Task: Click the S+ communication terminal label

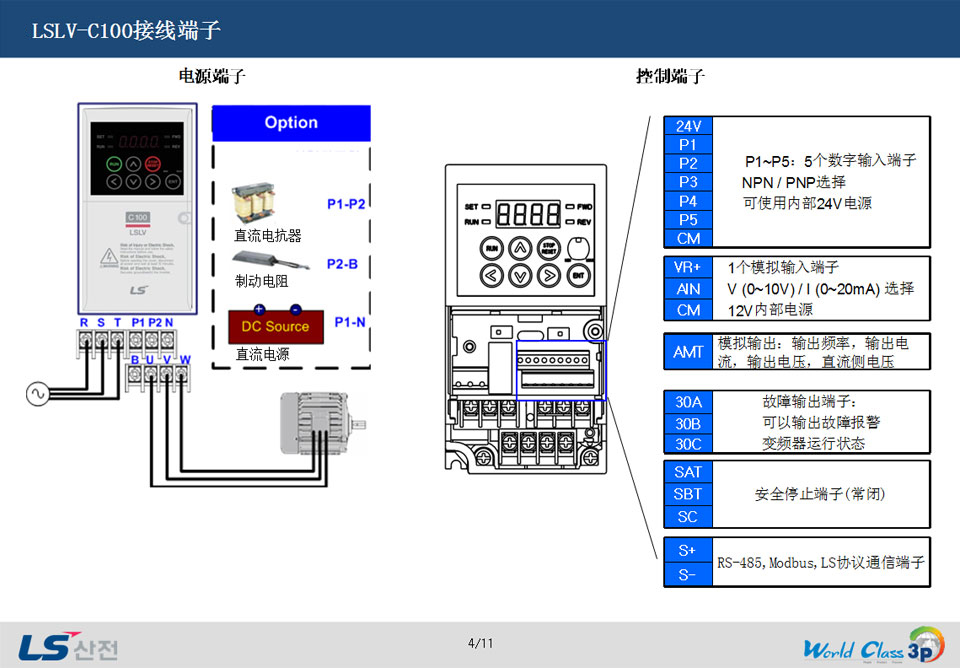Action: tap(688, 551)
